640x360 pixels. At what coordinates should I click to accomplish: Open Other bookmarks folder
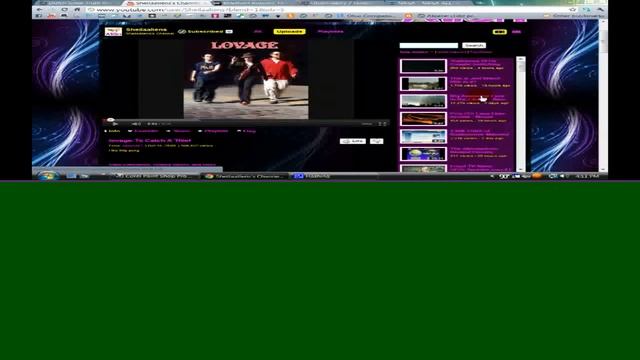point(574,16)
